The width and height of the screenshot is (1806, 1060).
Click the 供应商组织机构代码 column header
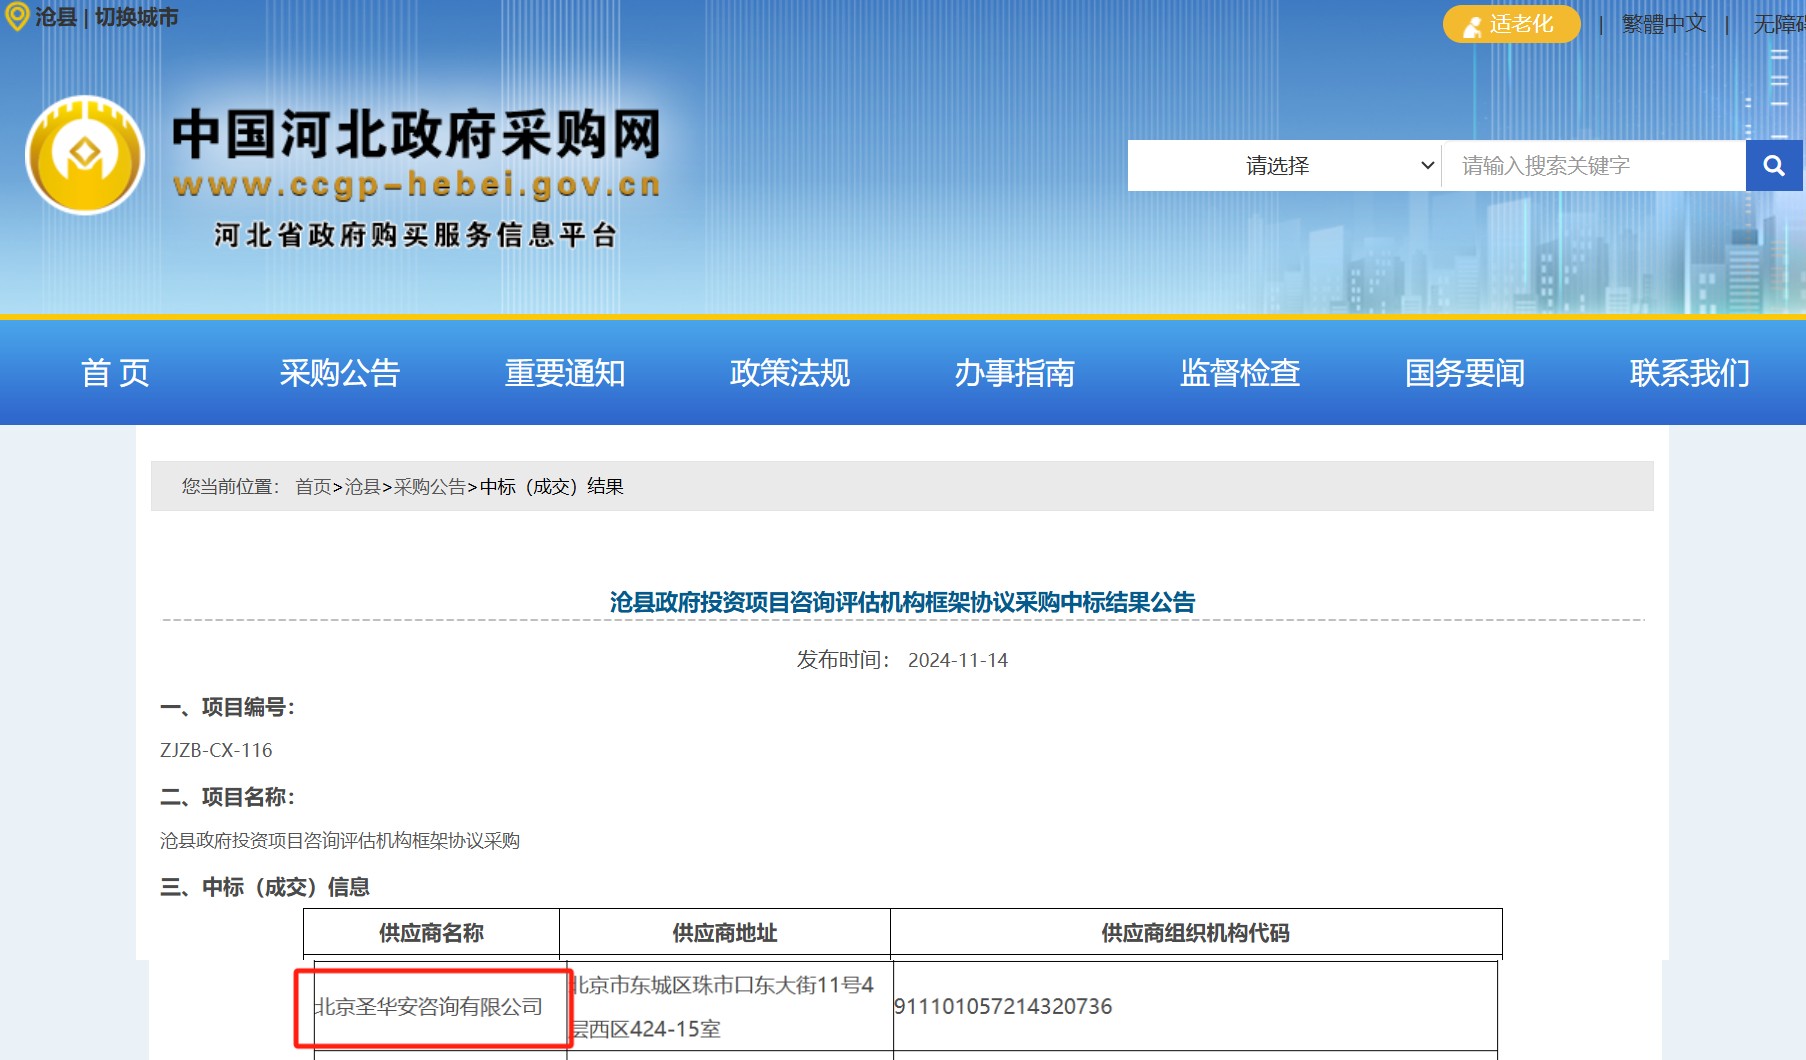pyautogui.click(x=1196, y=933)
